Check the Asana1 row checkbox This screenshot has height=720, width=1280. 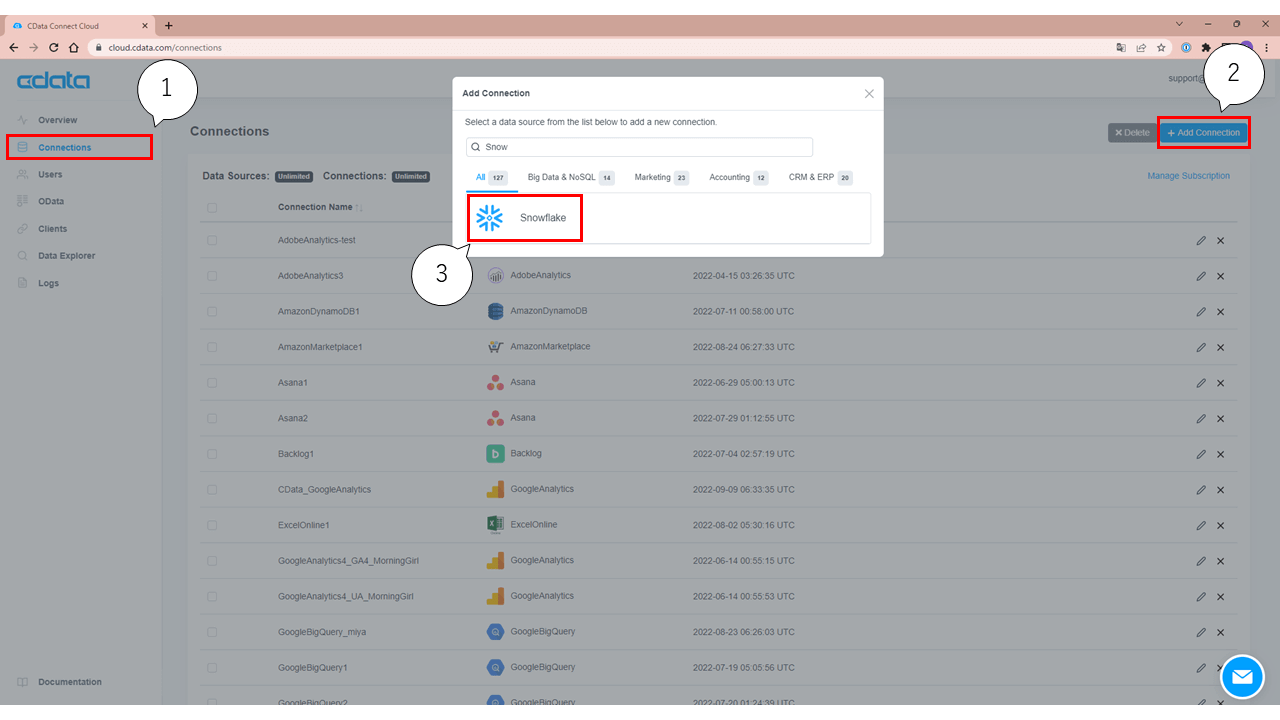pos(212,382)
